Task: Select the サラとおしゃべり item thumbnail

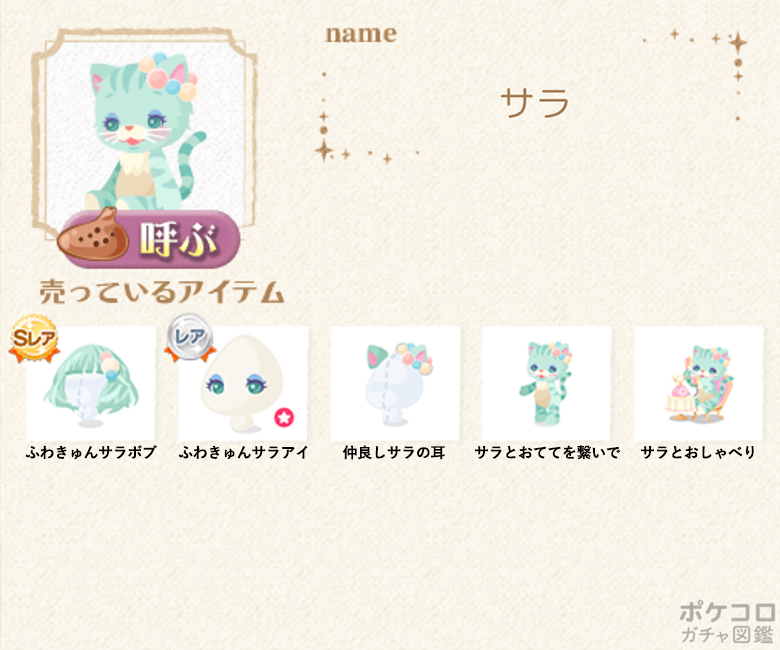Action: [x=698, y=383]
